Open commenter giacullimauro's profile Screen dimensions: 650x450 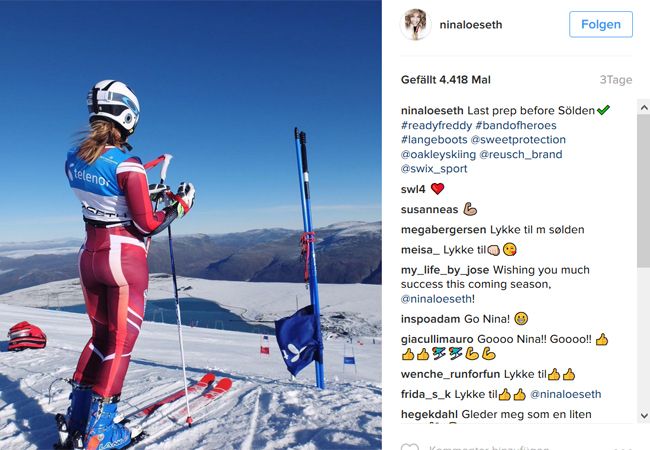pyautogui.click(x=437, y=339)
